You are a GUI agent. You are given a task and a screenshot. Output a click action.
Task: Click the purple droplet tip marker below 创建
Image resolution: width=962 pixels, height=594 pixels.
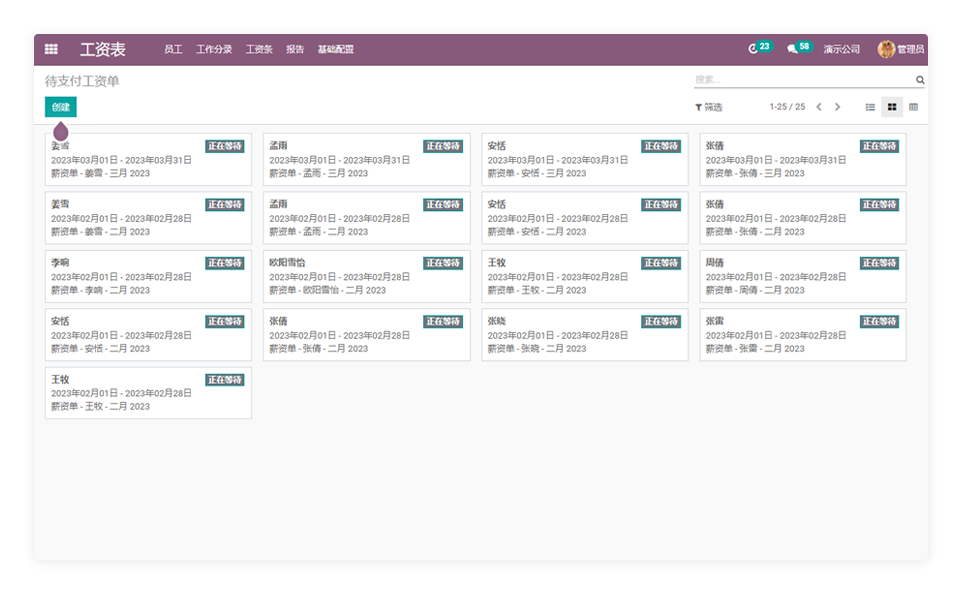61,131
